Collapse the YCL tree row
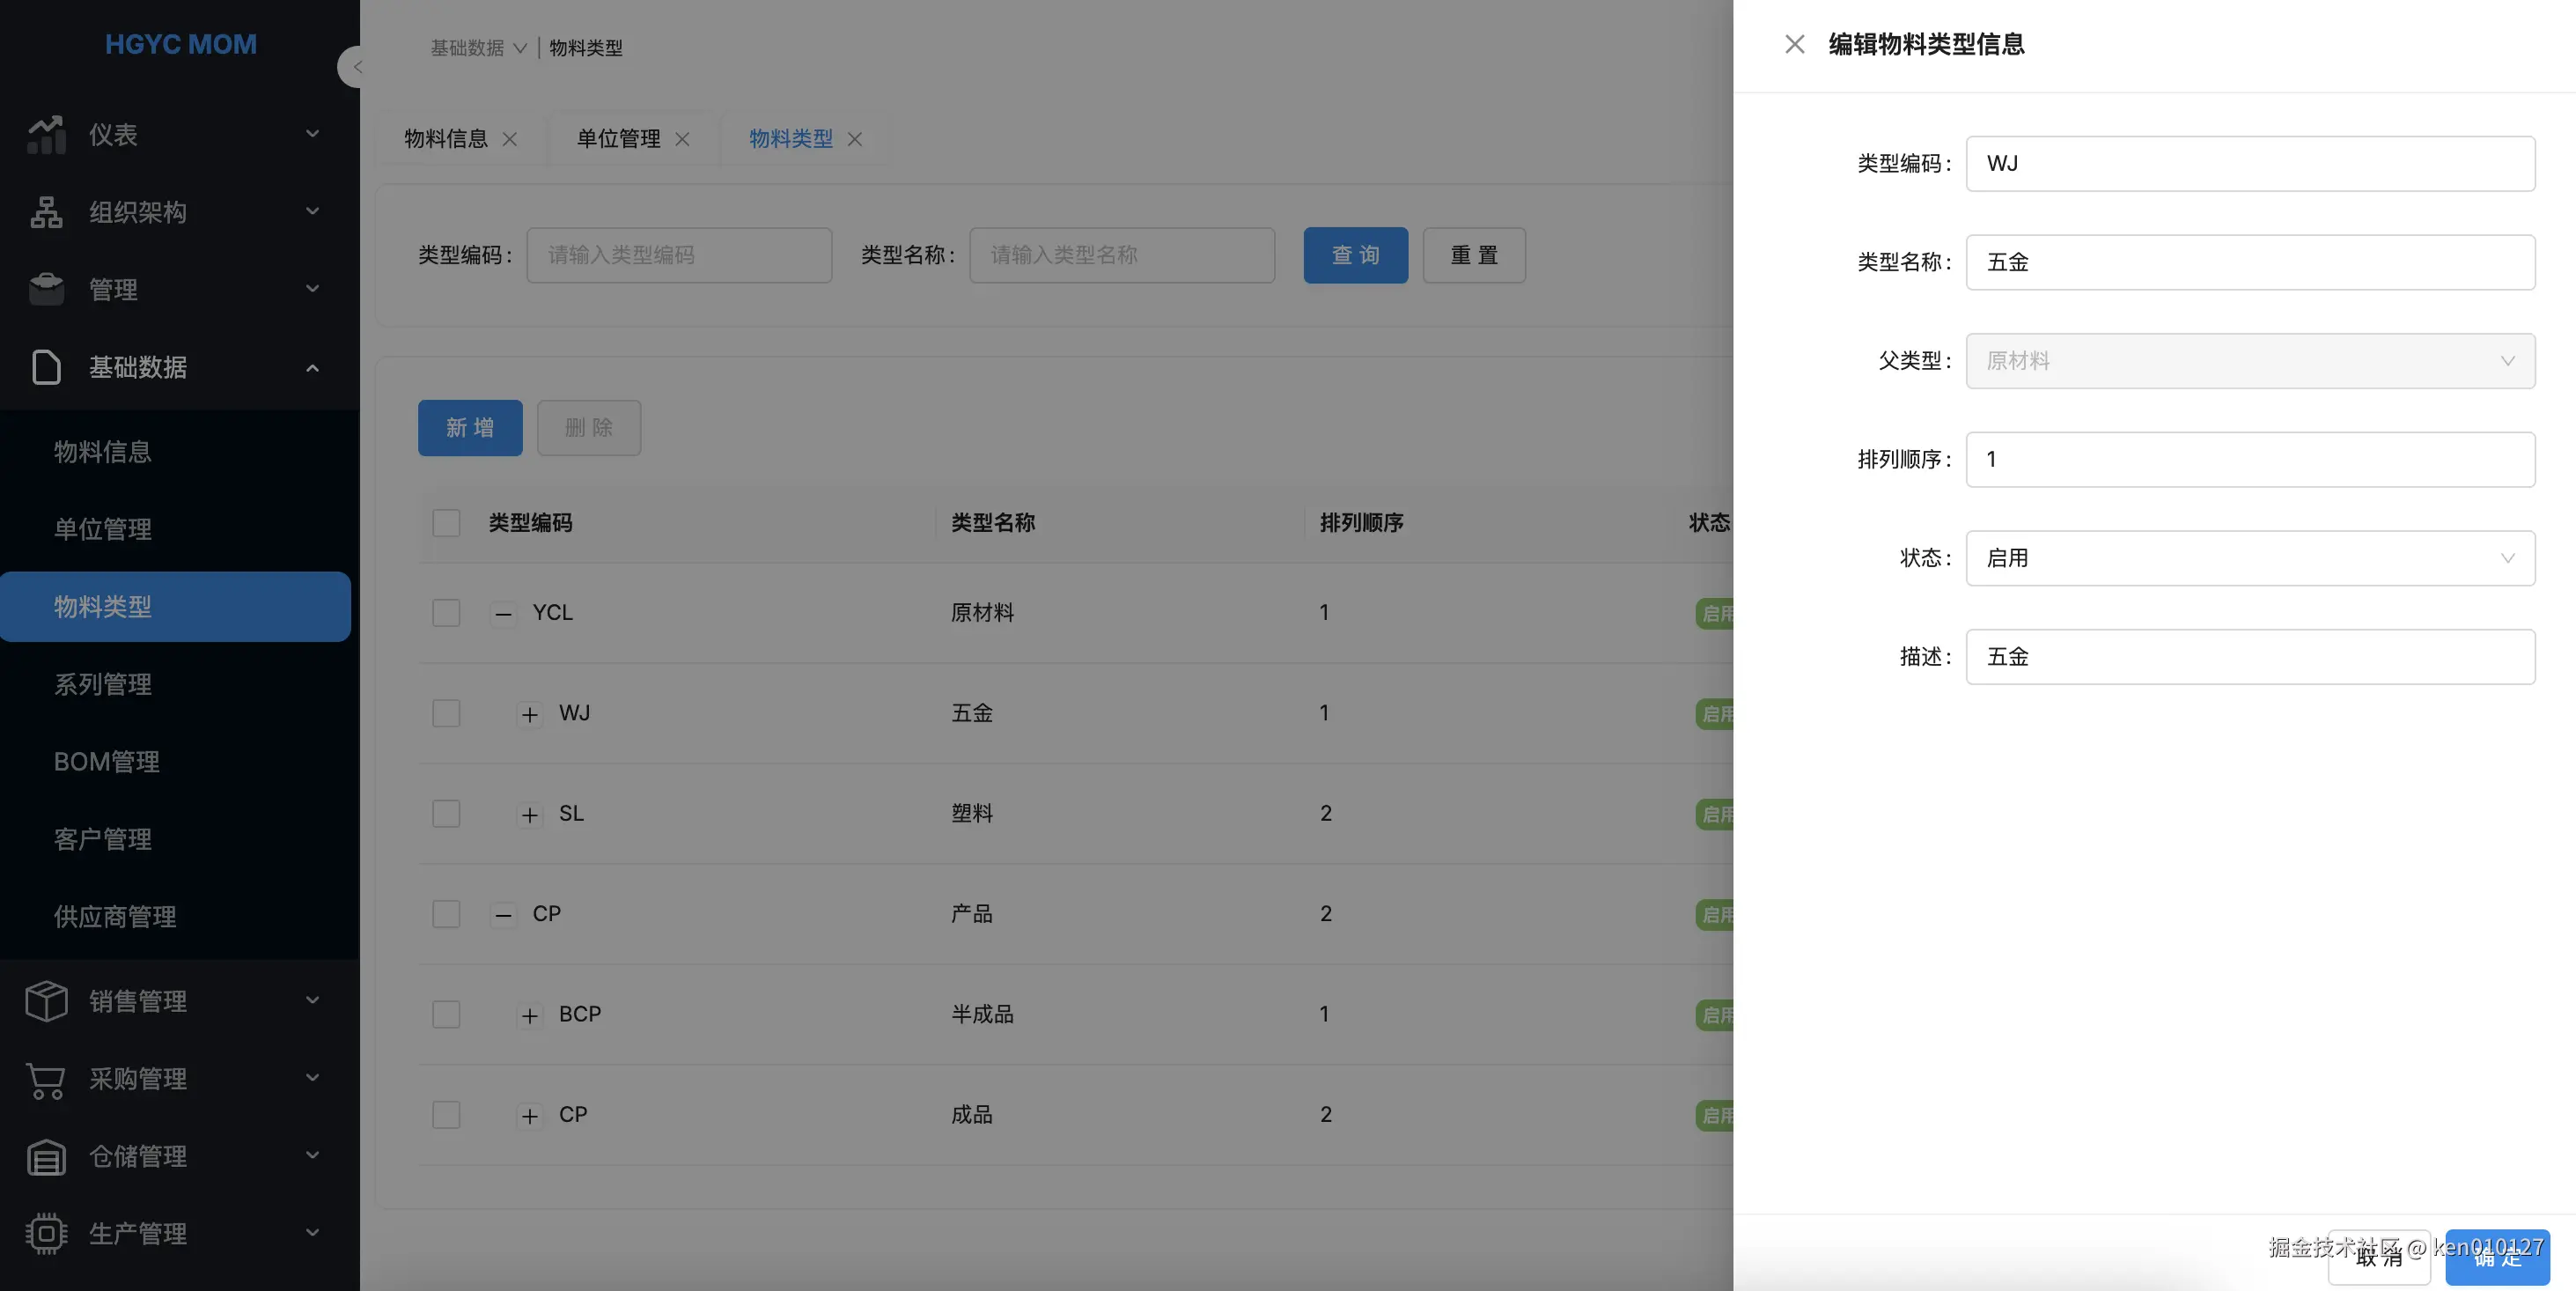This screenshot has height=1291, width=2576. [x=504, y=613]
